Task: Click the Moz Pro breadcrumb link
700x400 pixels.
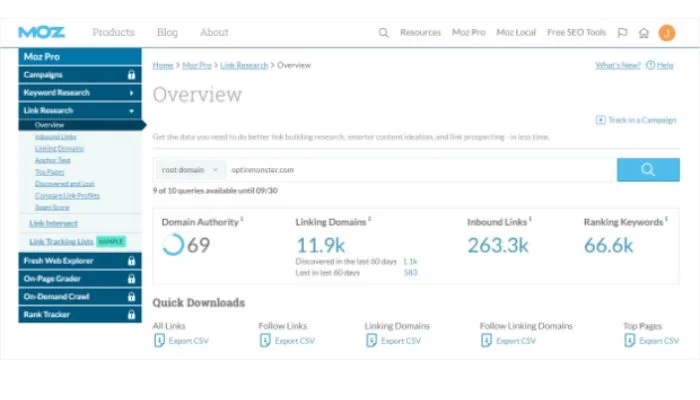Action: (x=196, y=65)
